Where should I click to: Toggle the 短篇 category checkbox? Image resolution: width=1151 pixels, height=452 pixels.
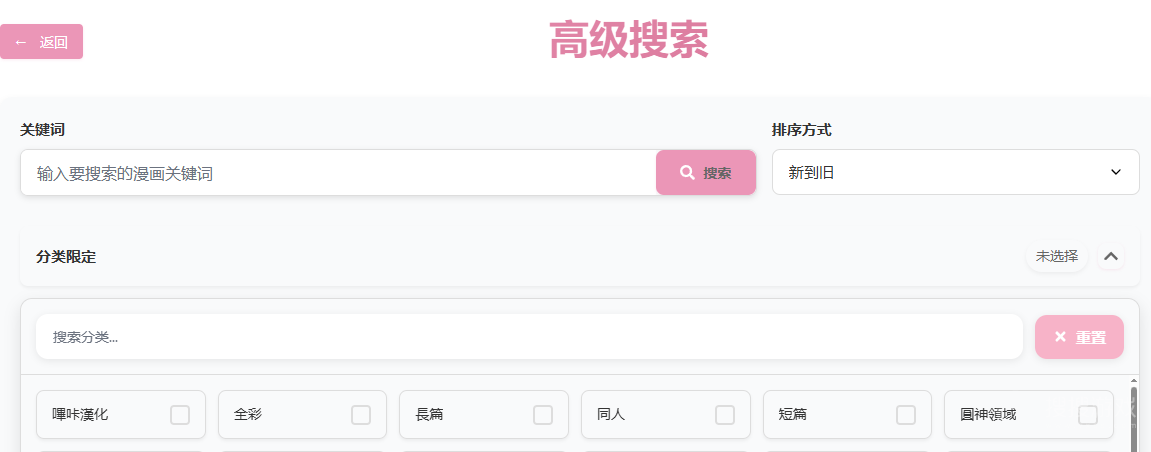906,415
